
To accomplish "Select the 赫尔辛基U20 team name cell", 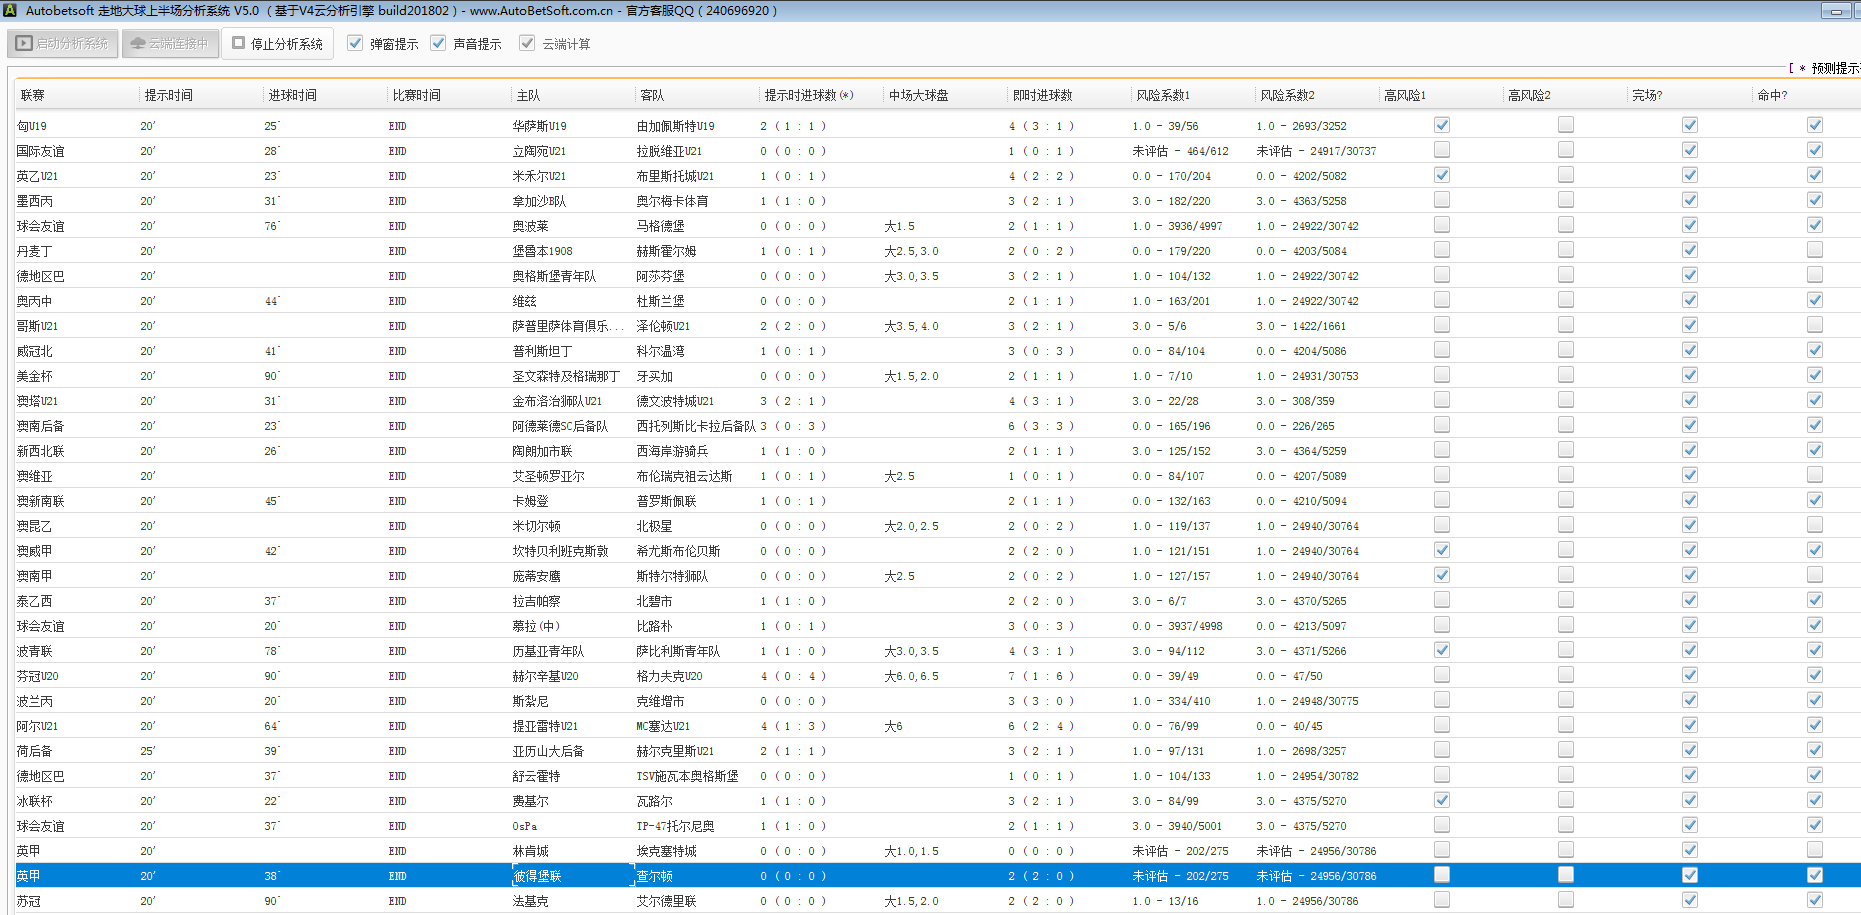I will click(x=545, y=676).
